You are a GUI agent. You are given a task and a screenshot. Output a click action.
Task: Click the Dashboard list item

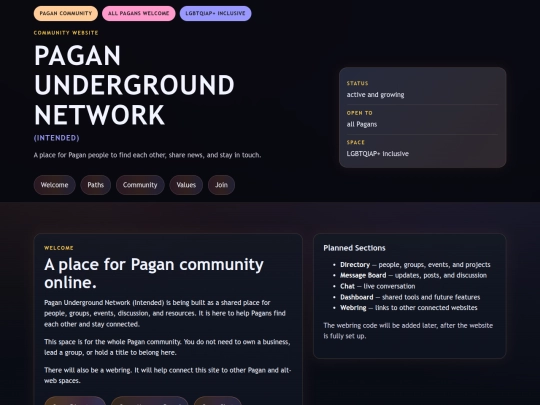pos(410,297)
